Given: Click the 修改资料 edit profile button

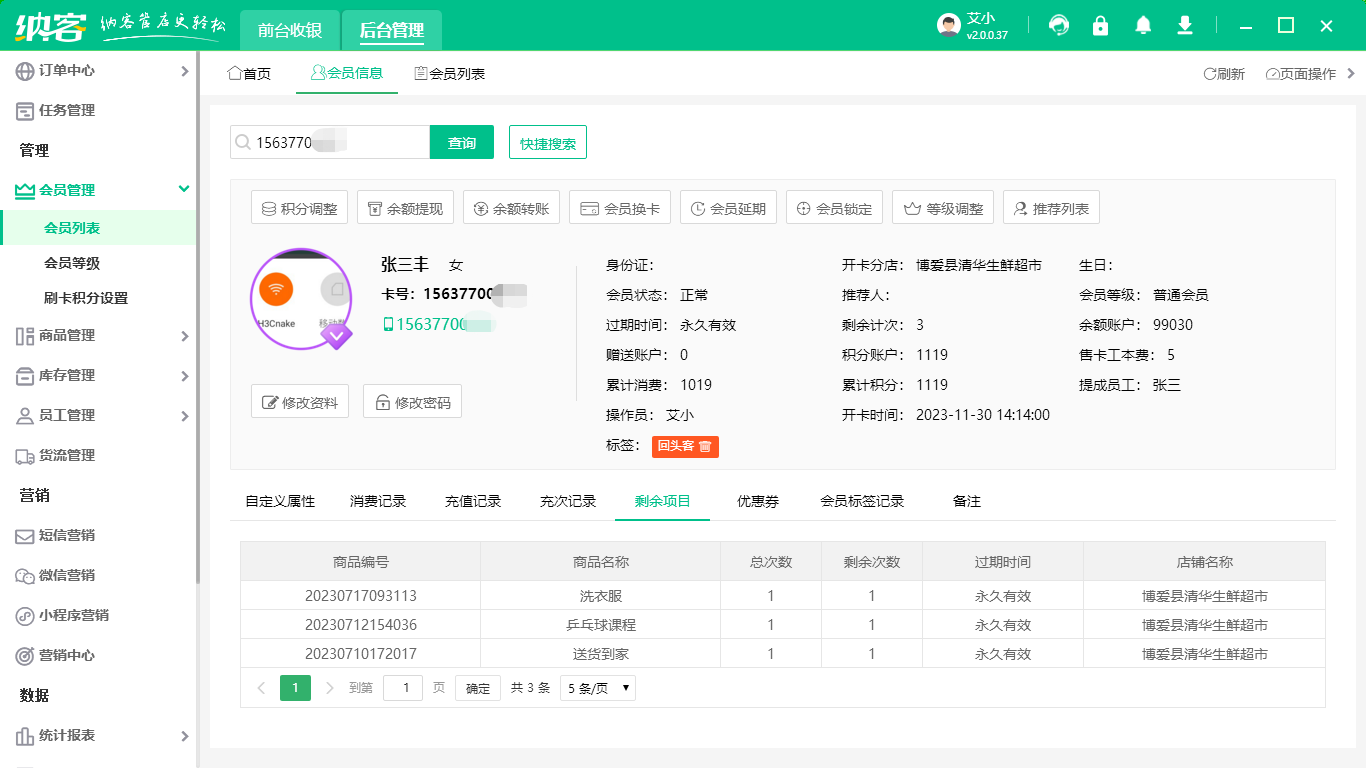Looking at the screenshot, I should [300, 402].
